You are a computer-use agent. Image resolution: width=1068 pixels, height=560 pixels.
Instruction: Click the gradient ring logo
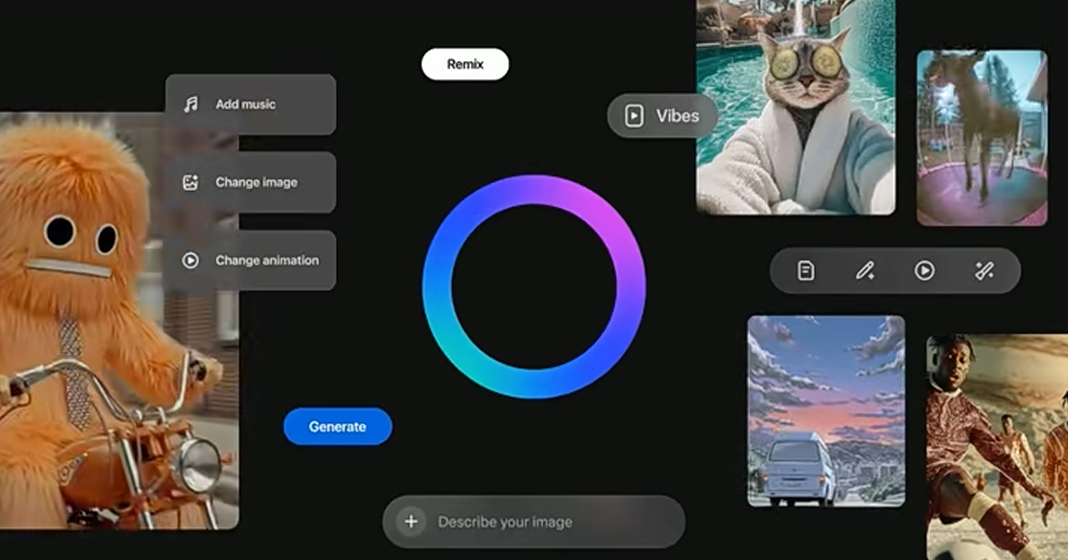click(x=534, y=287)
